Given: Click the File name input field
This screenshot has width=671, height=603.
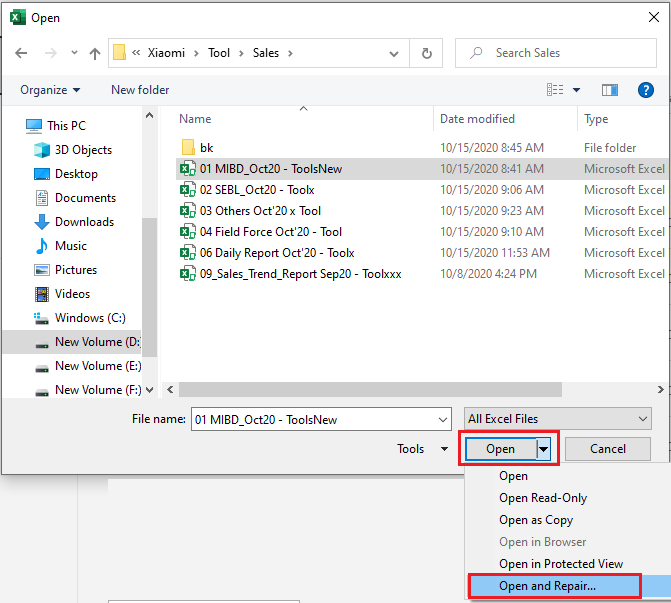Looking at the screenshot, I should [x=315, y=419].
